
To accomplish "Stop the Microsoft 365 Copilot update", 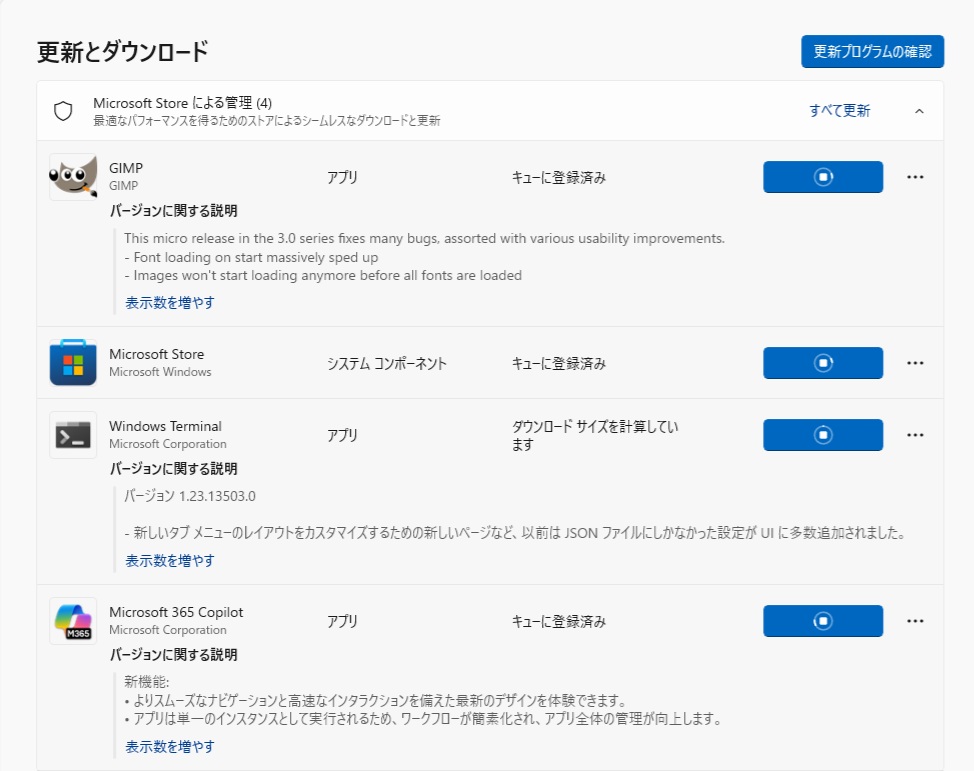I will click(x=823, y=621).
